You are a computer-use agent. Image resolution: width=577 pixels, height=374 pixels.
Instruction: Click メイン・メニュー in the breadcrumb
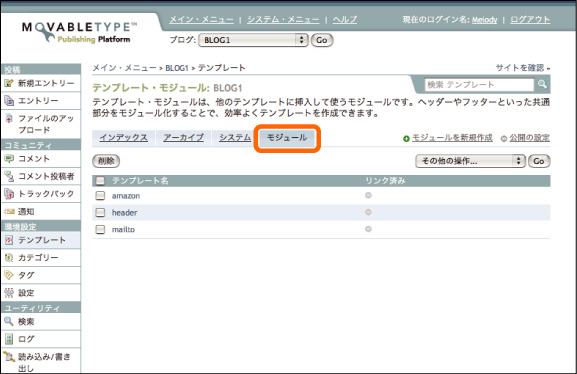124,68
